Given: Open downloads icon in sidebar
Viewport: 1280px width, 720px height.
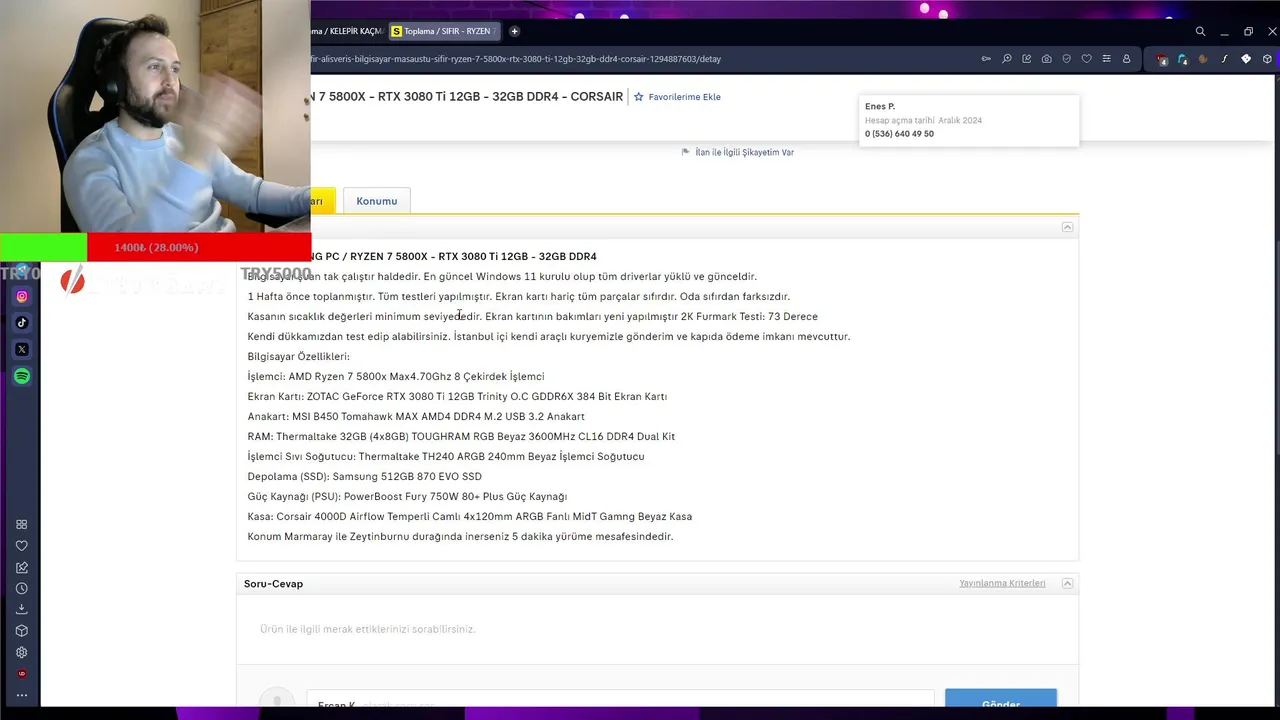Looking at the screenshot, I should click(x=22, y=609).
